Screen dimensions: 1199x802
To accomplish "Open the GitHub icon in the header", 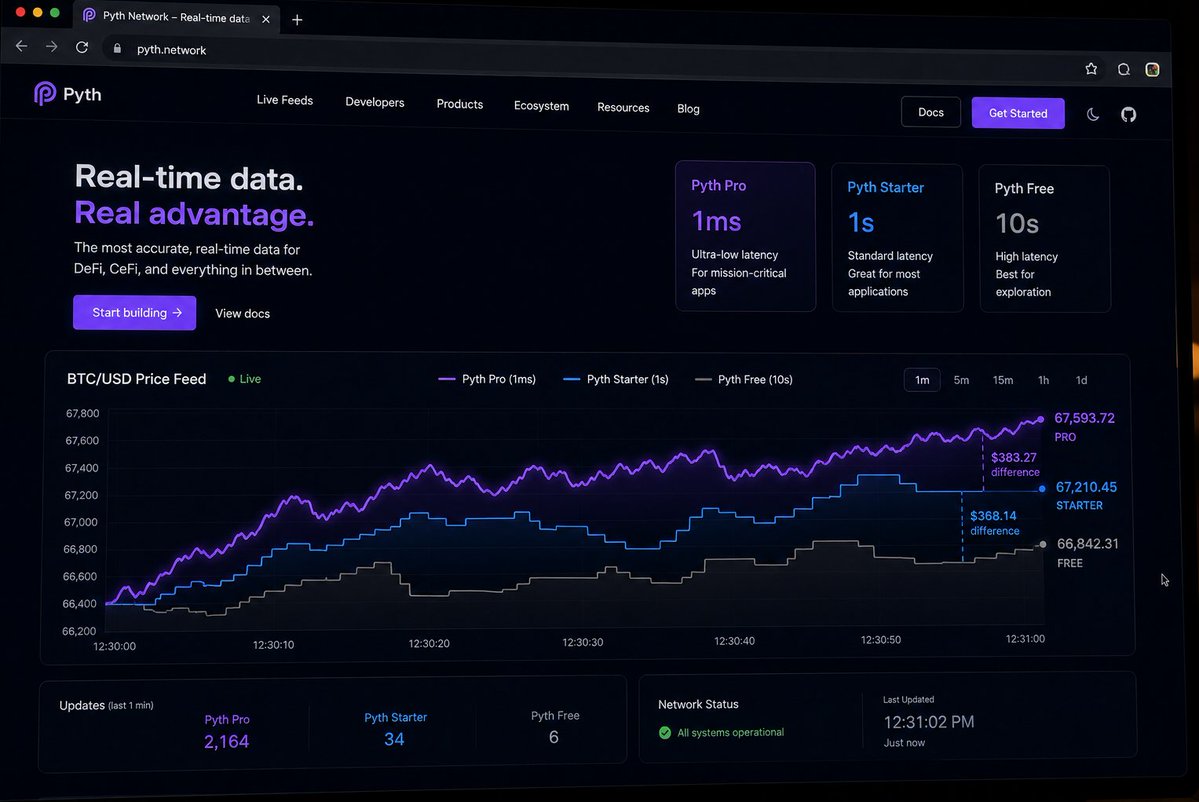I will (x=1129, y=115).
